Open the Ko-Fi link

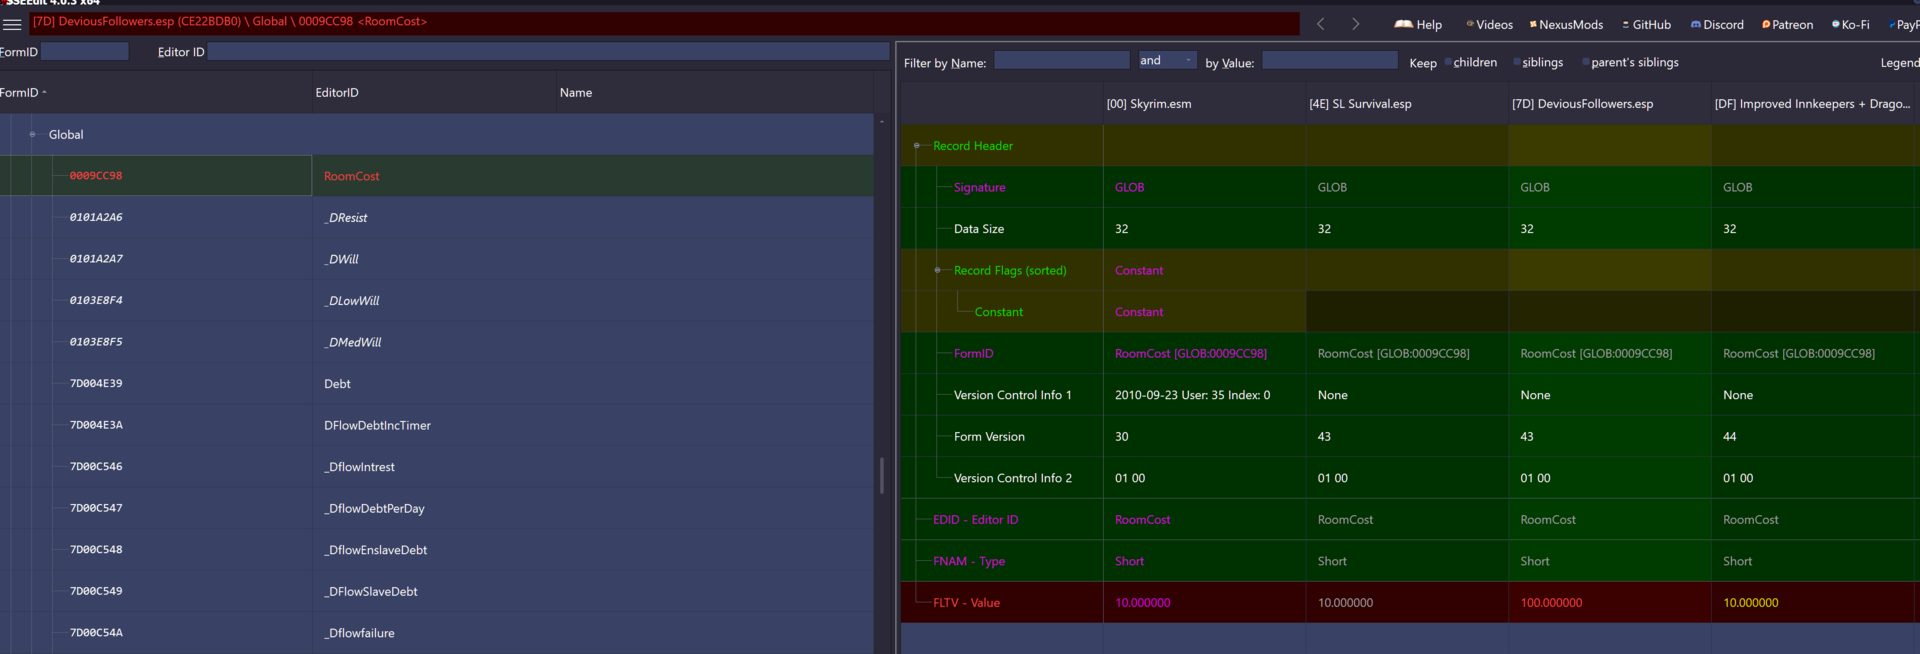(1850, 24)
